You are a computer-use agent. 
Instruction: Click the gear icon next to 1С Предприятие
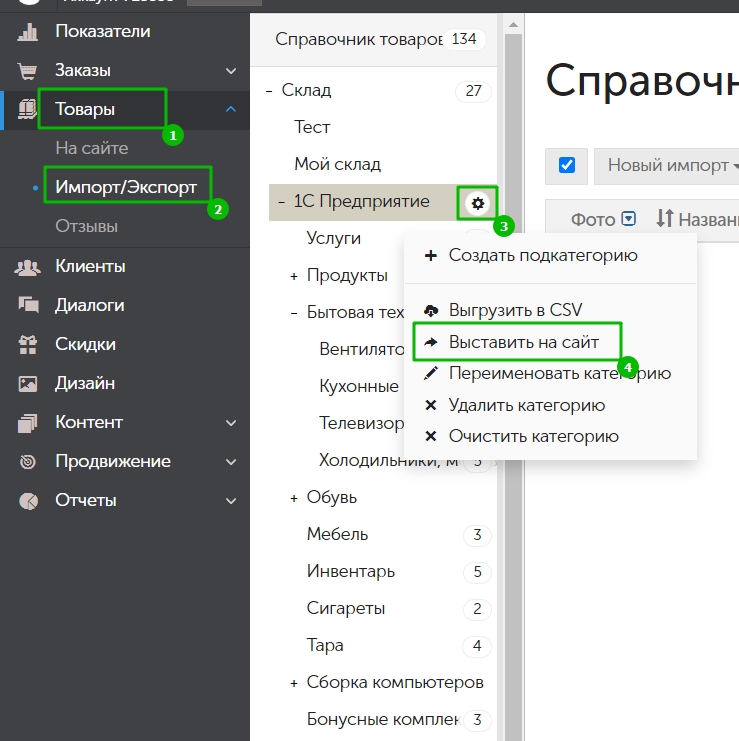(478, 203)
